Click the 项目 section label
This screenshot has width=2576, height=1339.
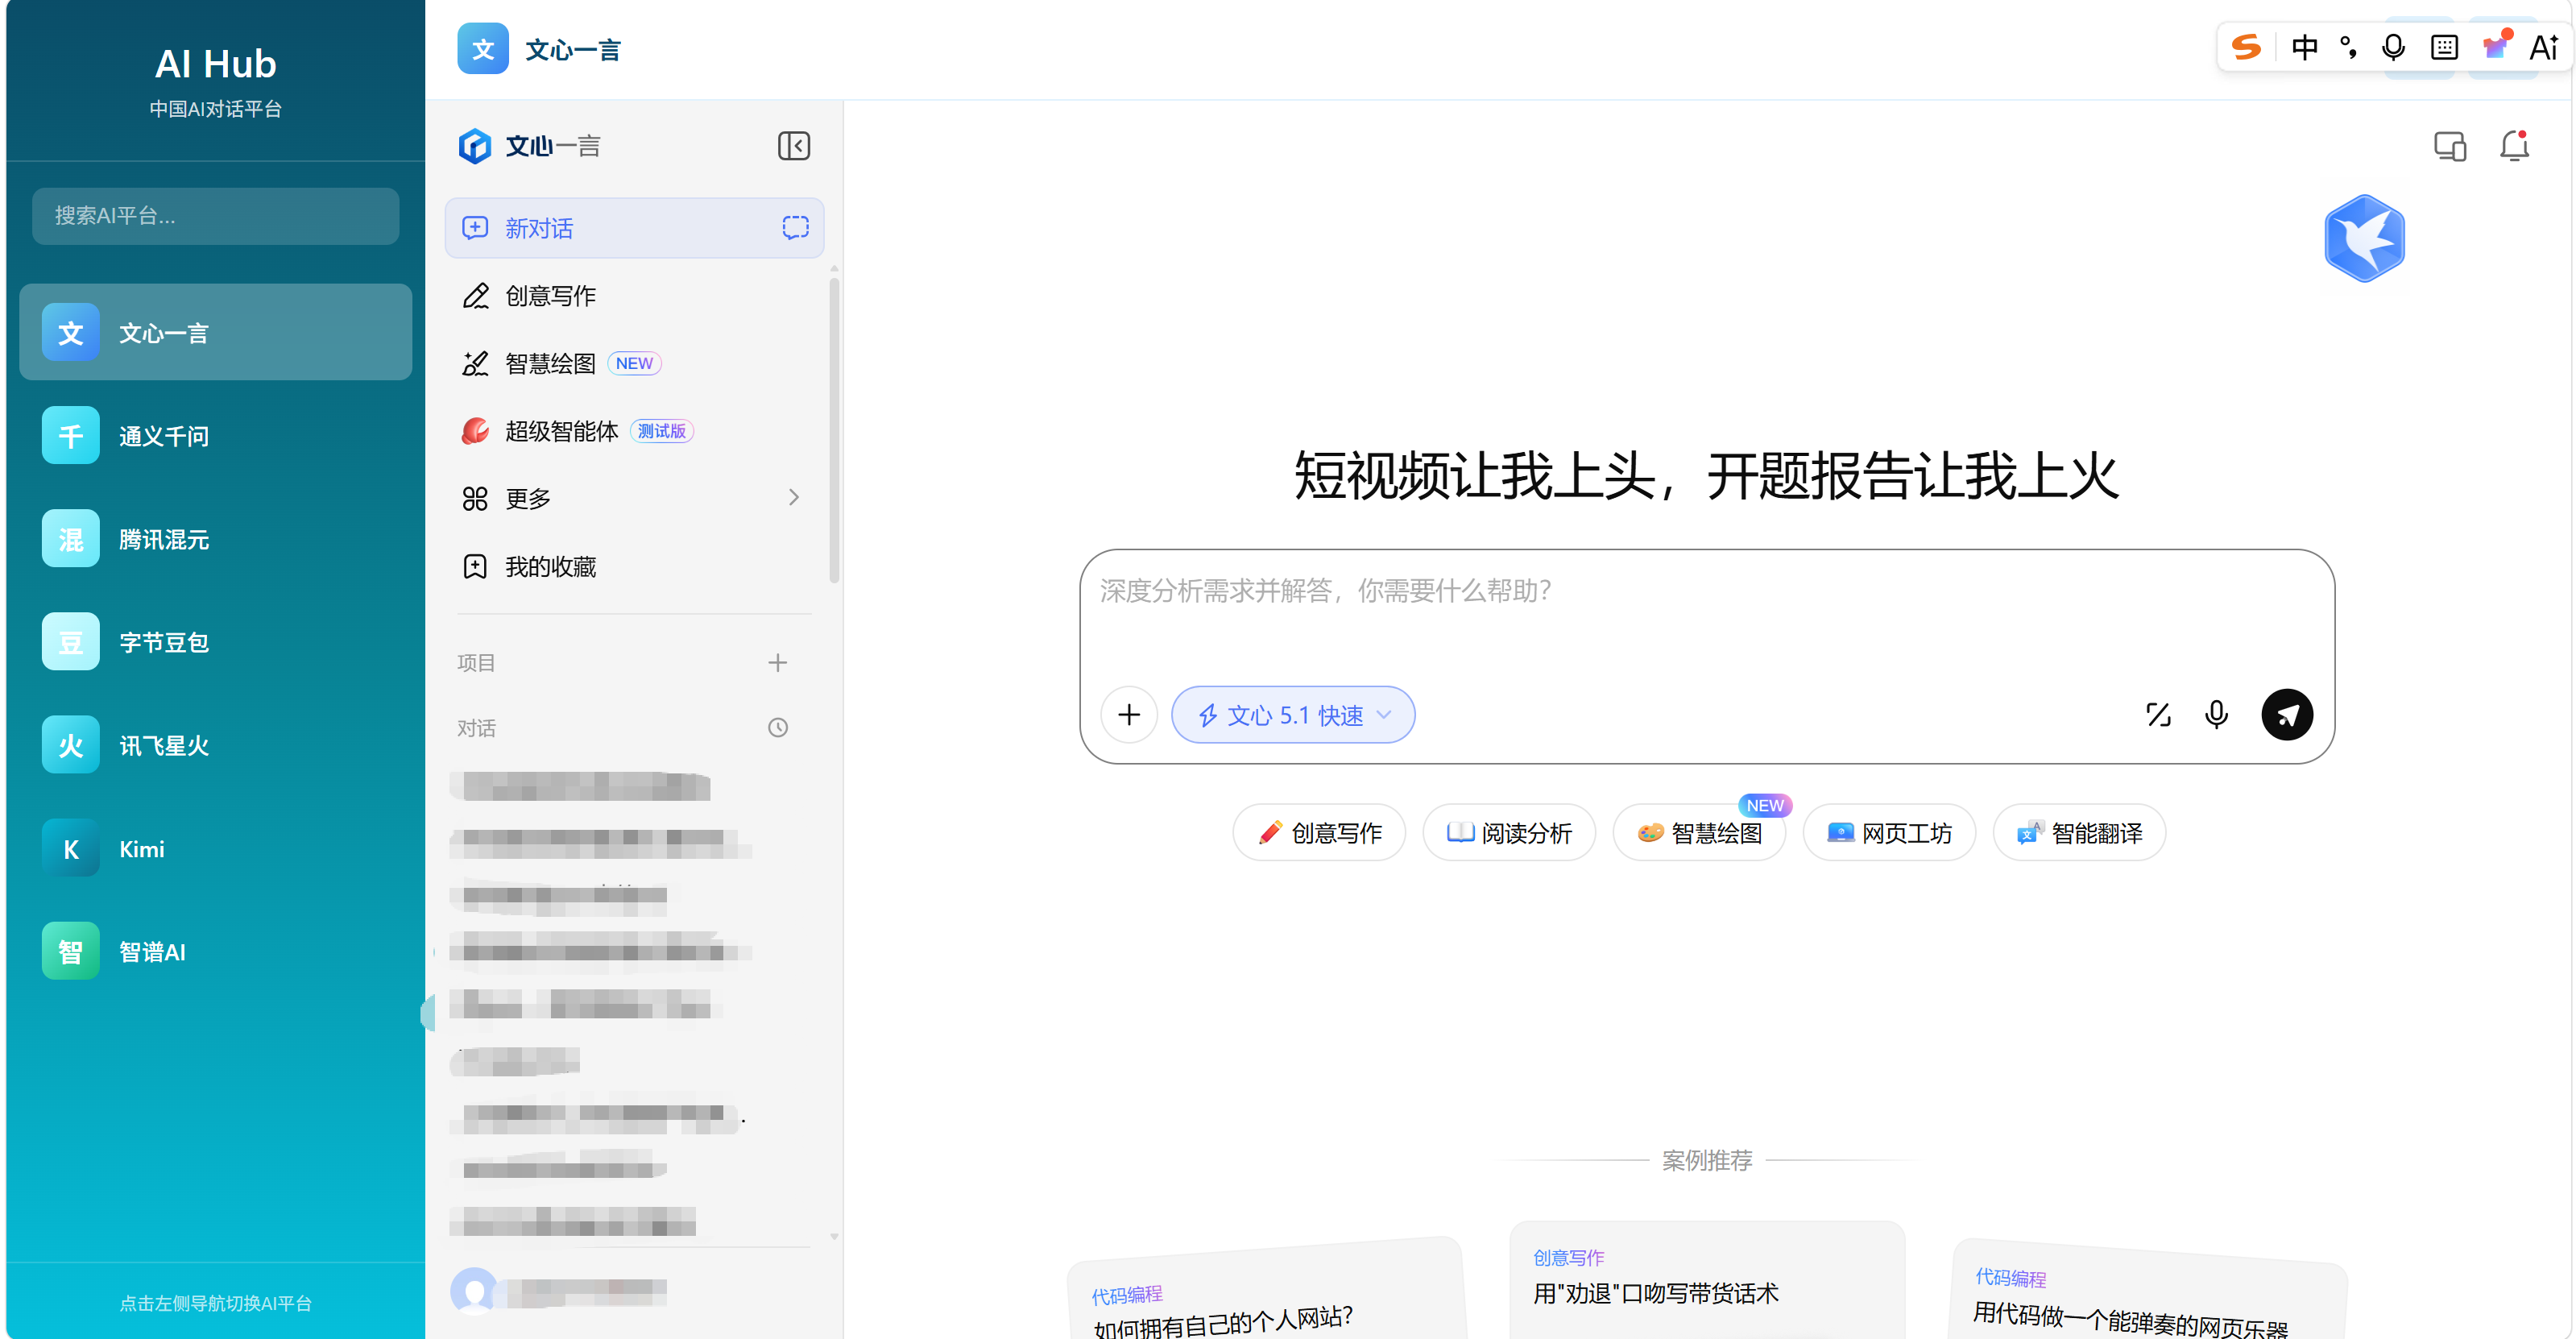click(x=477, y=663)
